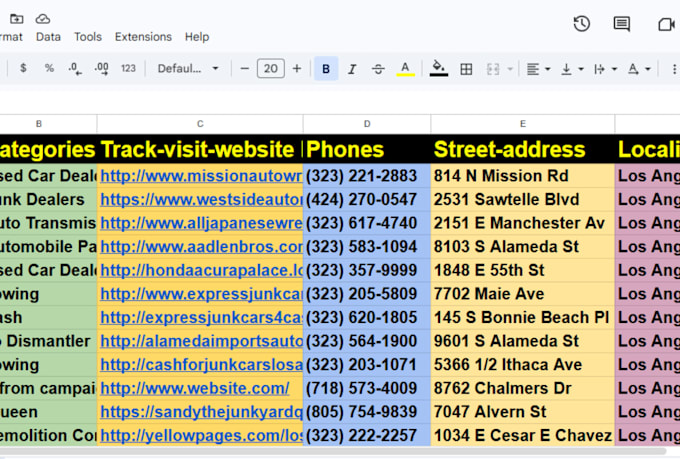Open the Default font dropdown
The width and height of the screenshot is (680, 459).
[188, 69]
